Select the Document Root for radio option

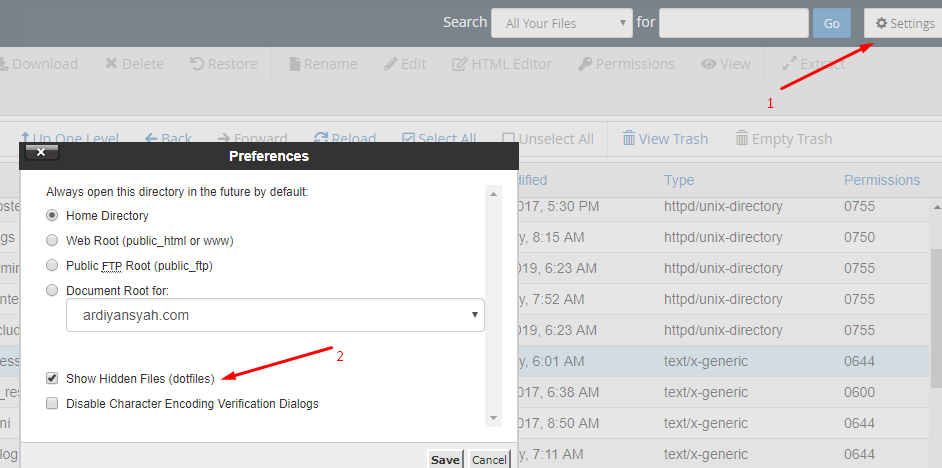click(53, 290)
